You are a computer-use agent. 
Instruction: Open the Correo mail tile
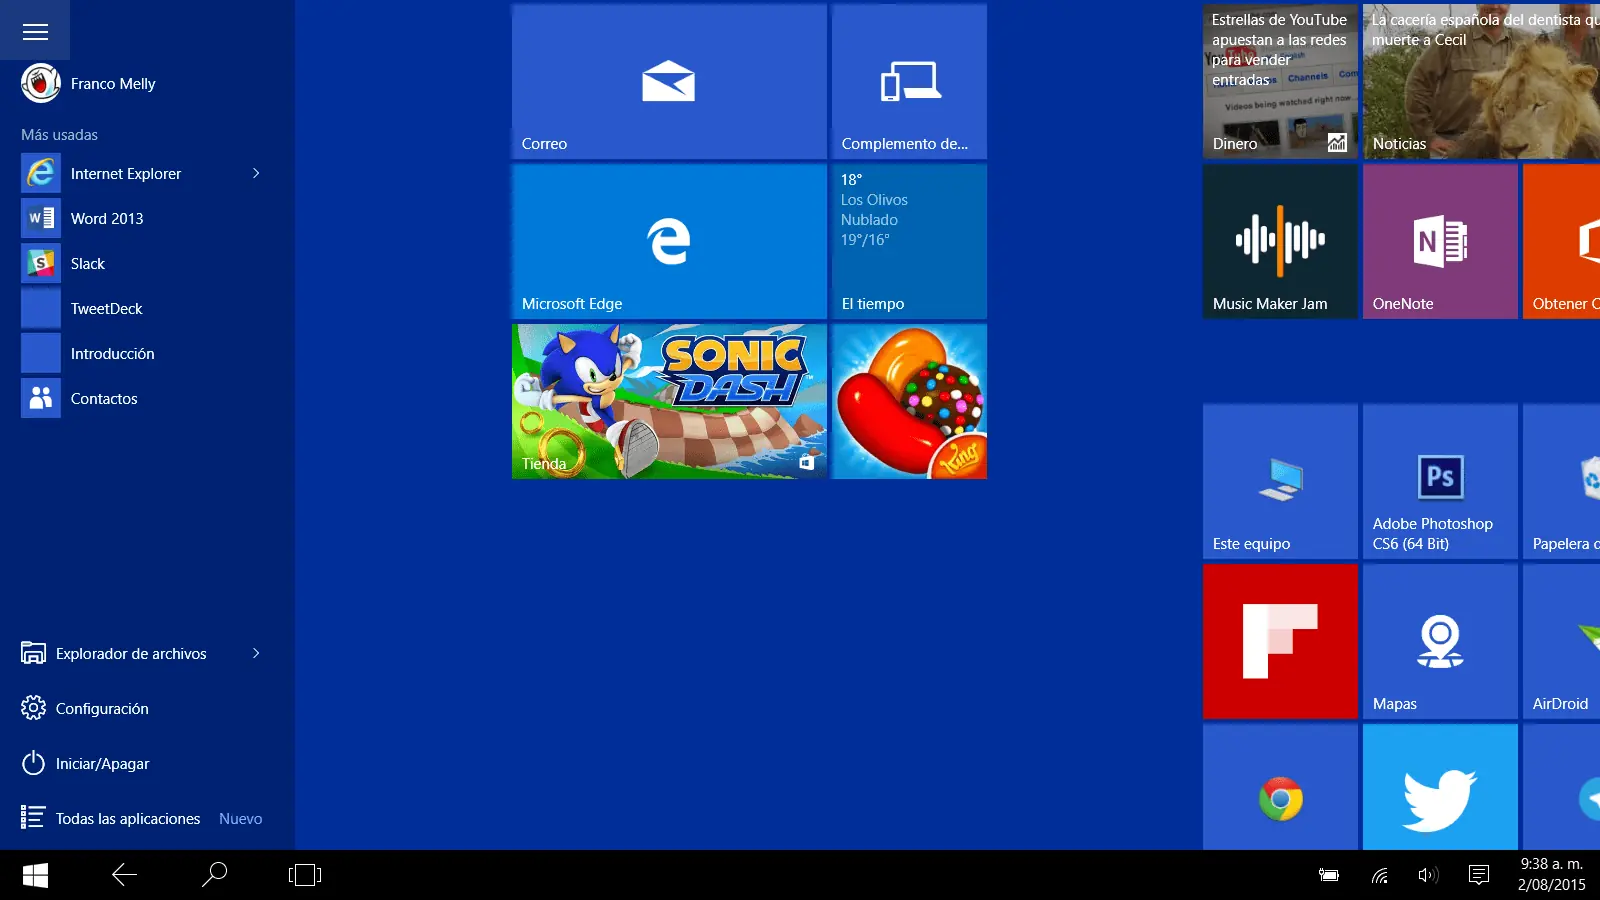coord(669,81)
